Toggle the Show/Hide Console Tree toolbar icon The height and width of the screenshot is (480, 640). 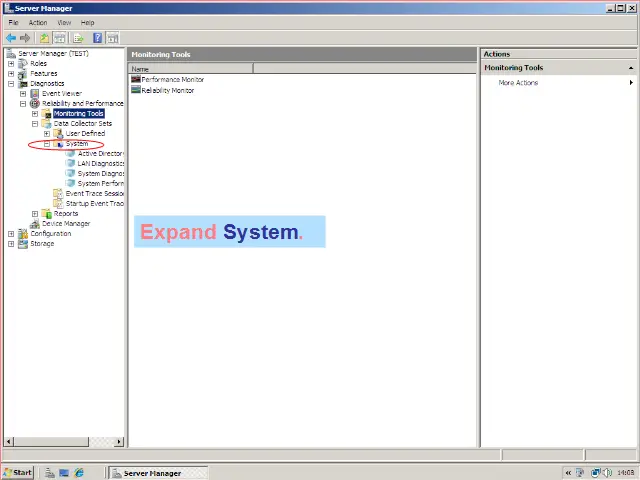[x=60, y=38]
